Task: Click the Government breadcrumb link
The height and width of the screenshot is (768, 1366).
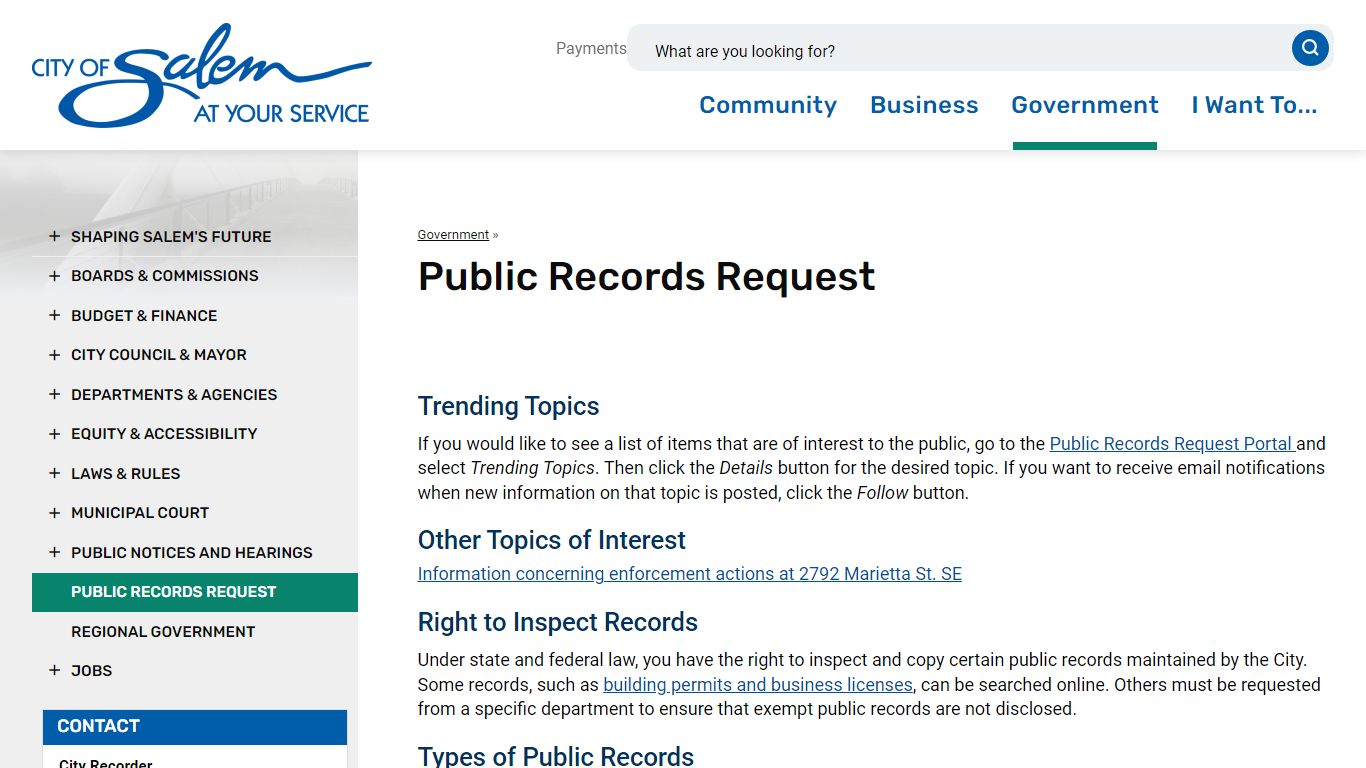Action: click(x=453, y=235)
